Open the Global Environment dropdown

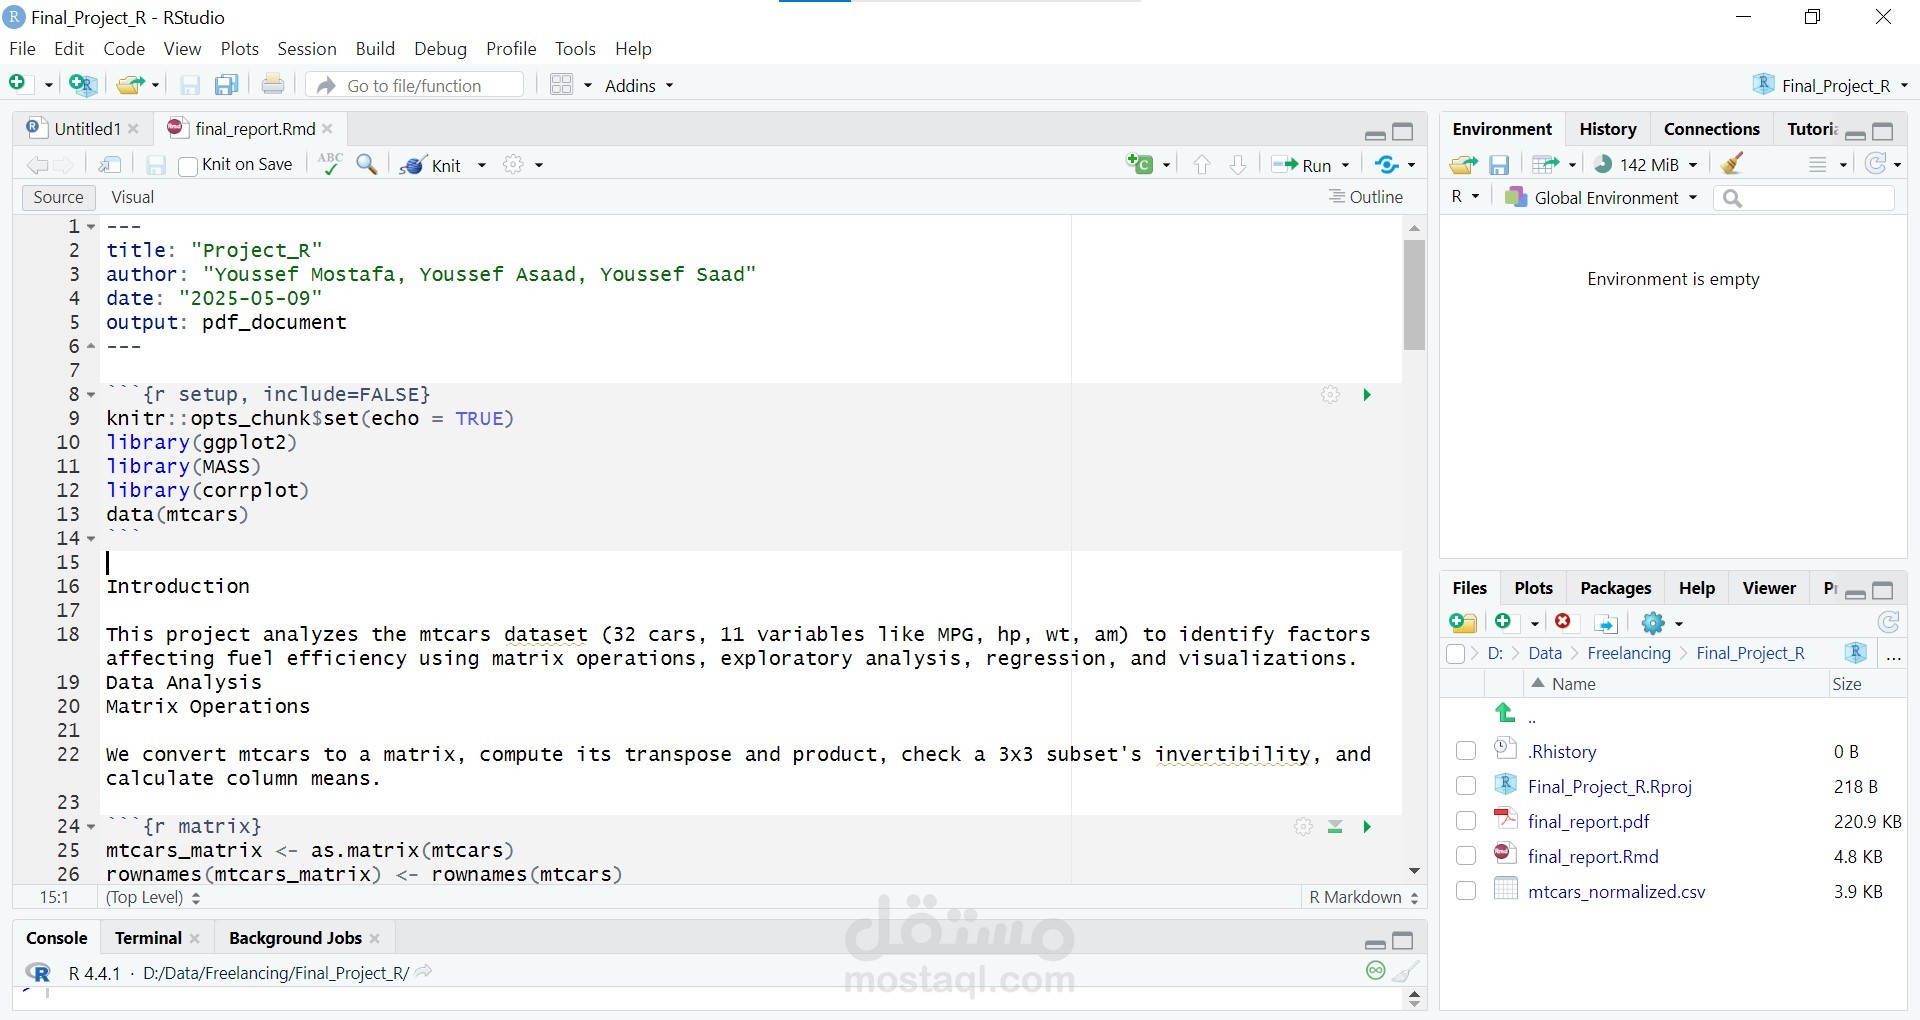click(1602, 197)
